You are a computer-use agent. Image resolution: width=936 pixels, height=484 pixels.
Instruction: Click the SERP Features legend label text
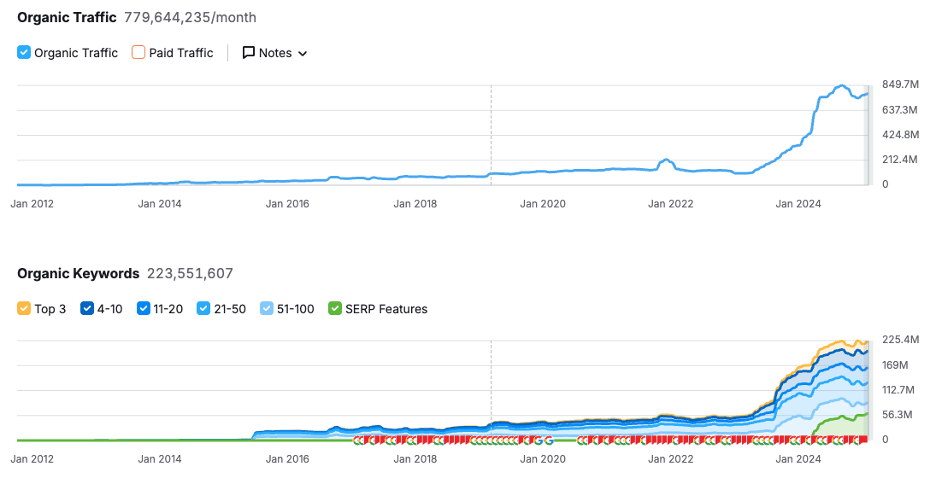(386, 309)
